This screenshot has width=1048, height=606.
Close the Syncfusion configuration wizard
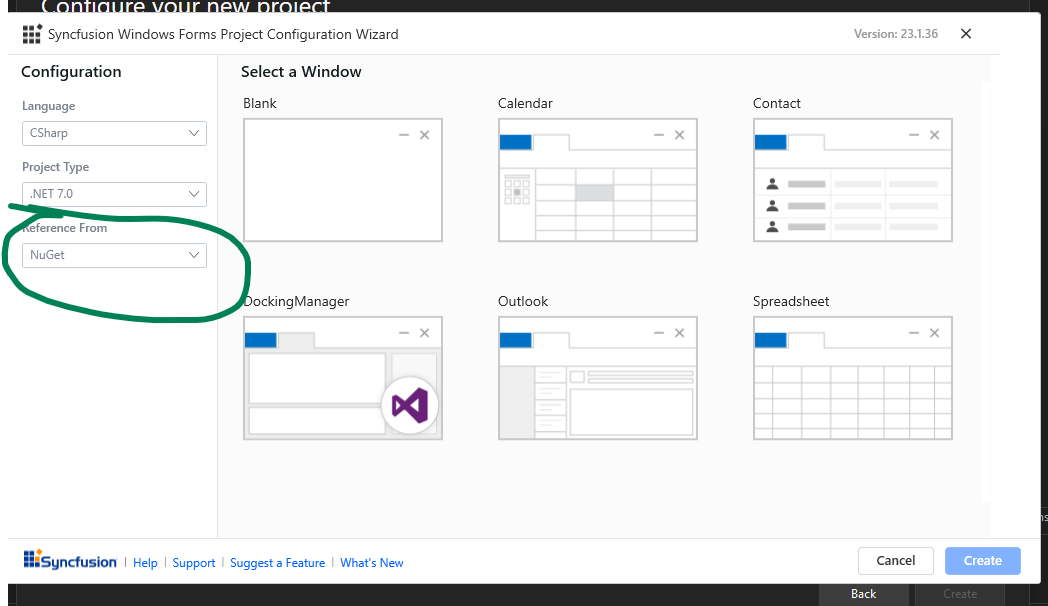click(966, 34)
